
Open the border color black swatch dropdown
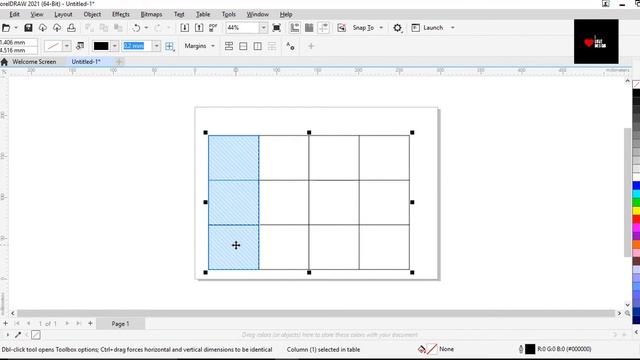point(115,46)
